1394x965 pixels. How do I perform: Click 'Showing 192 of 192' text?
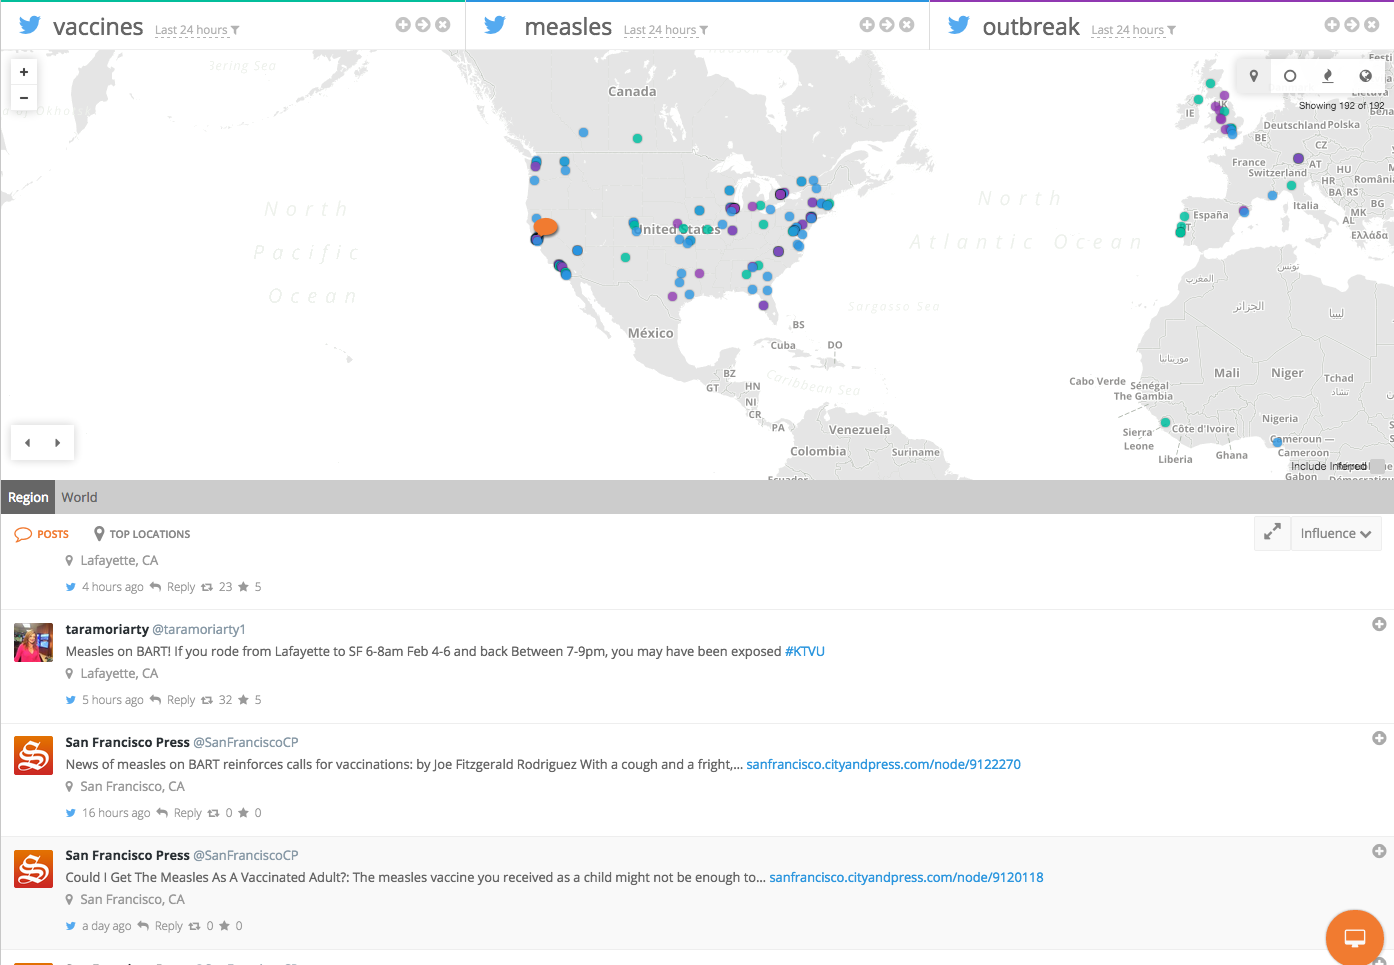tap(1341, 106)
